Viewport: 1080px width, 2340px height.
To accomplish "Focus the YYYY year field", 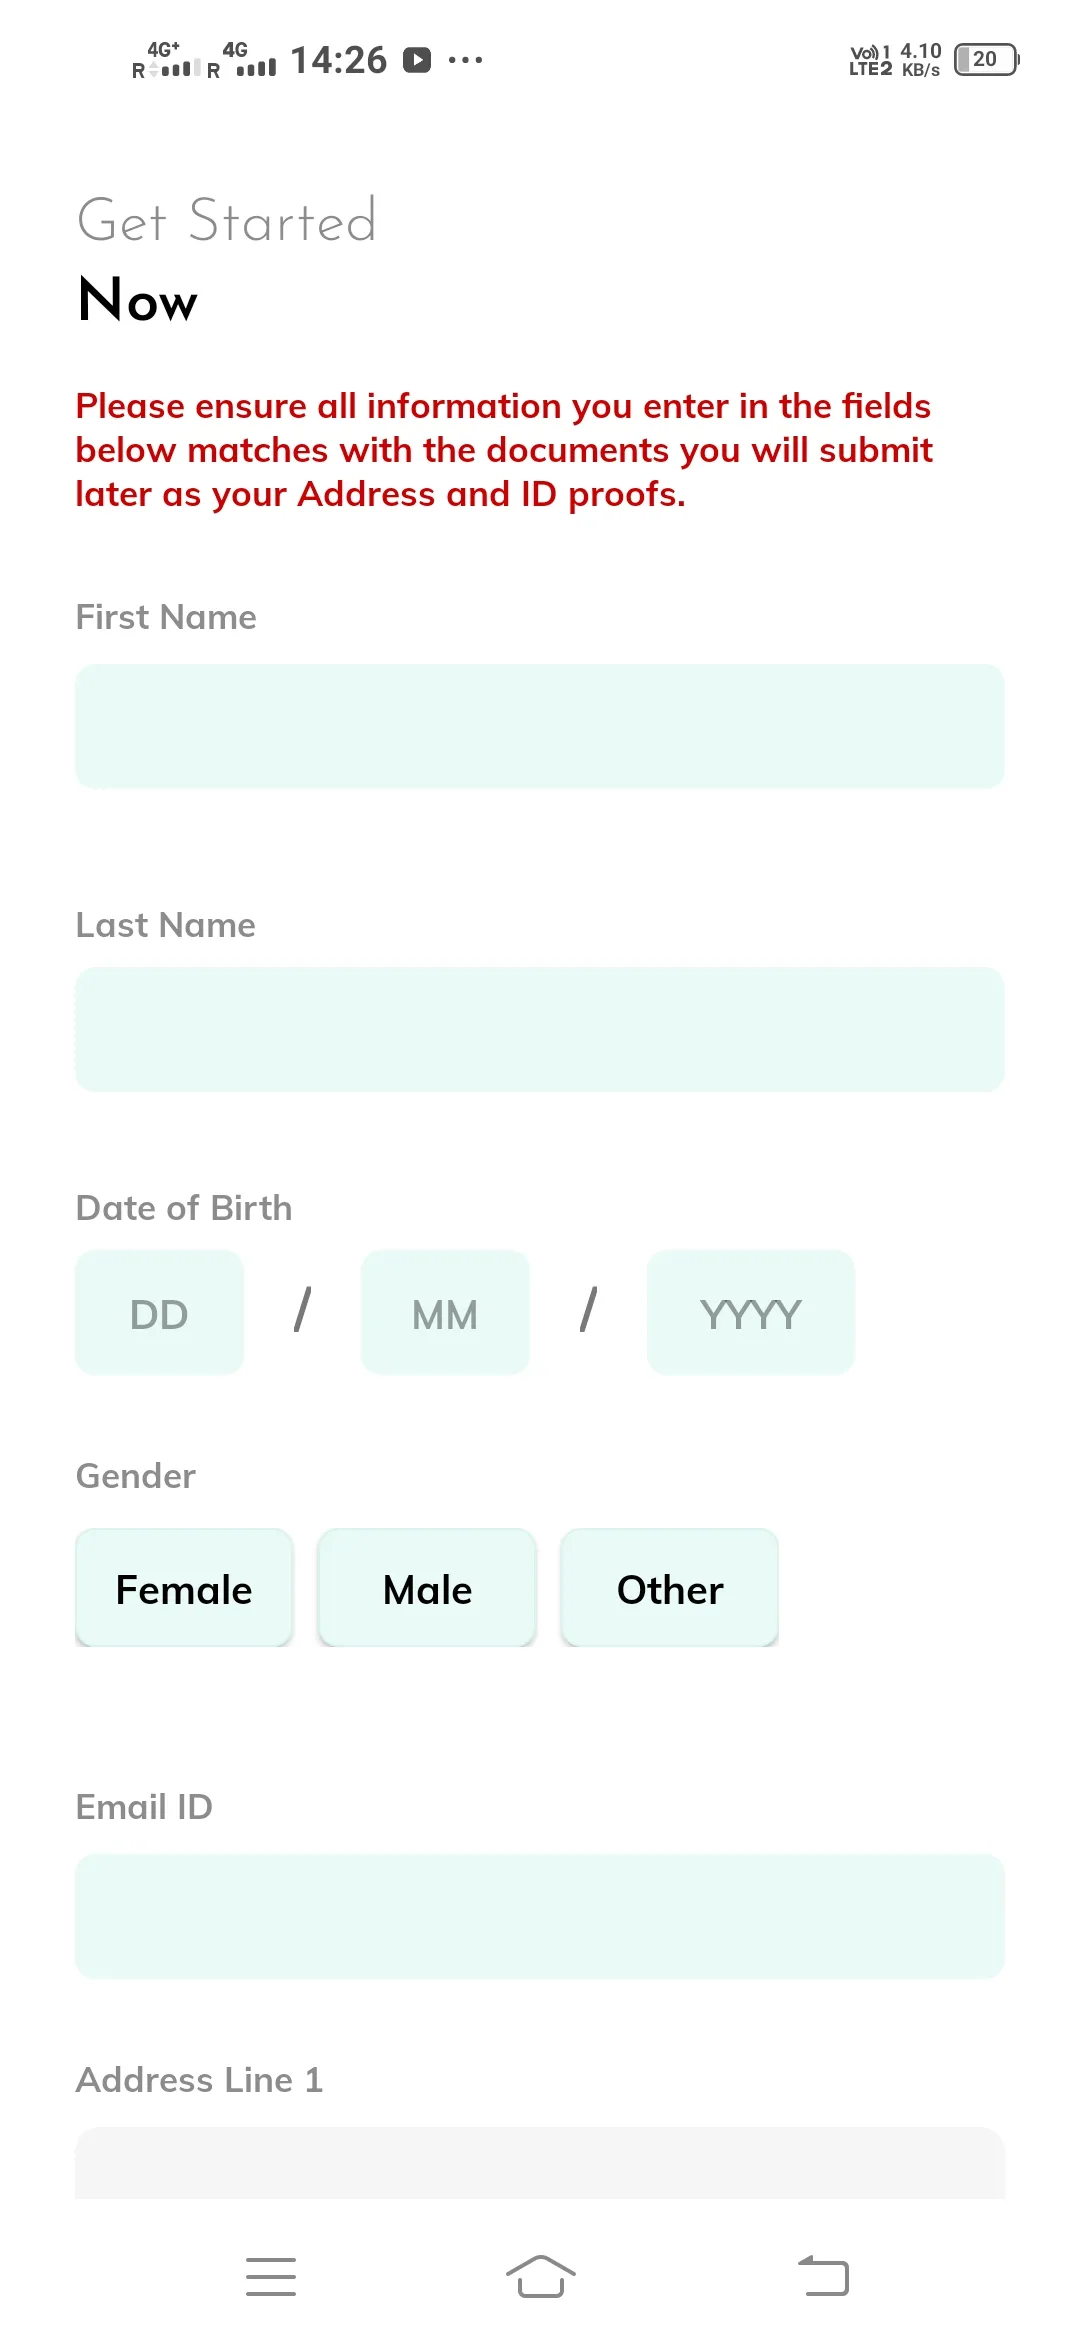I will tap(751, 1313).
